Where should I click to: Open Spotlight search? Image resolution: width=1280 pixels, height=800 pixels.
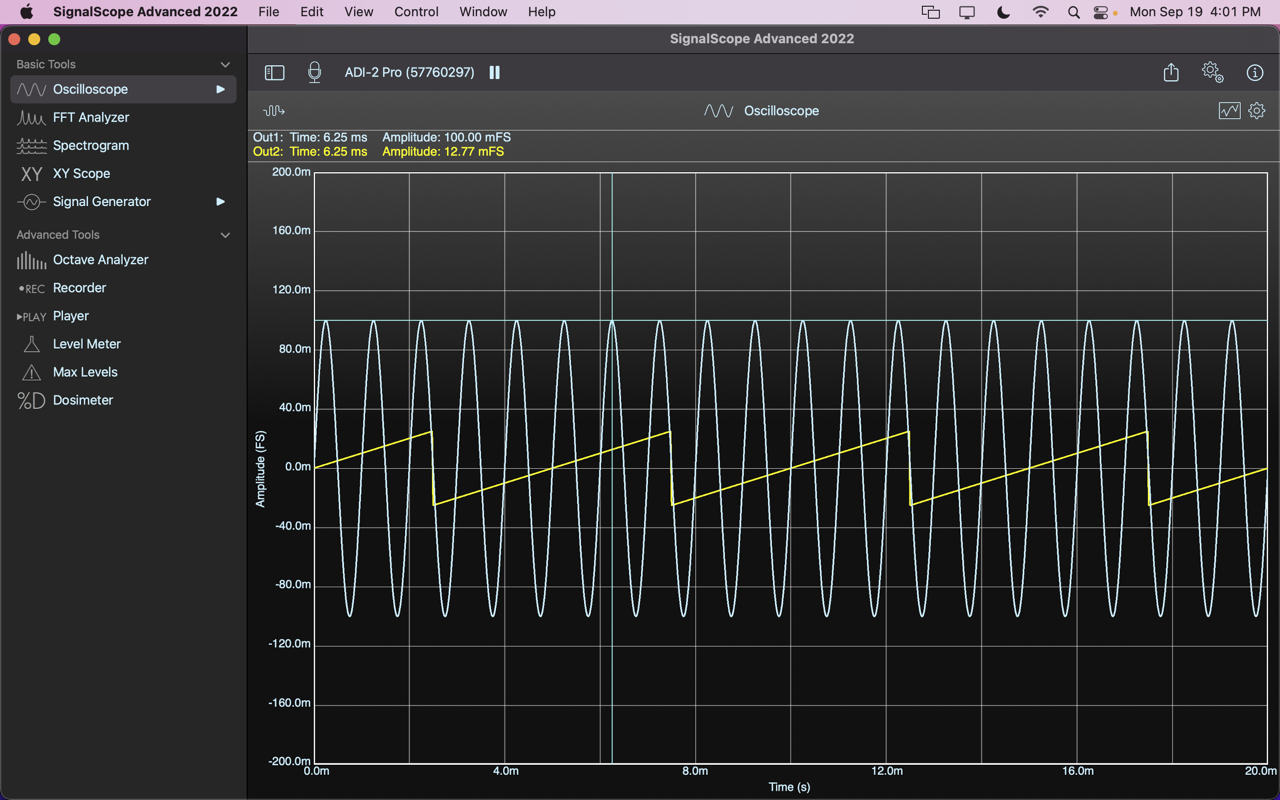(x=1073, y=12)
